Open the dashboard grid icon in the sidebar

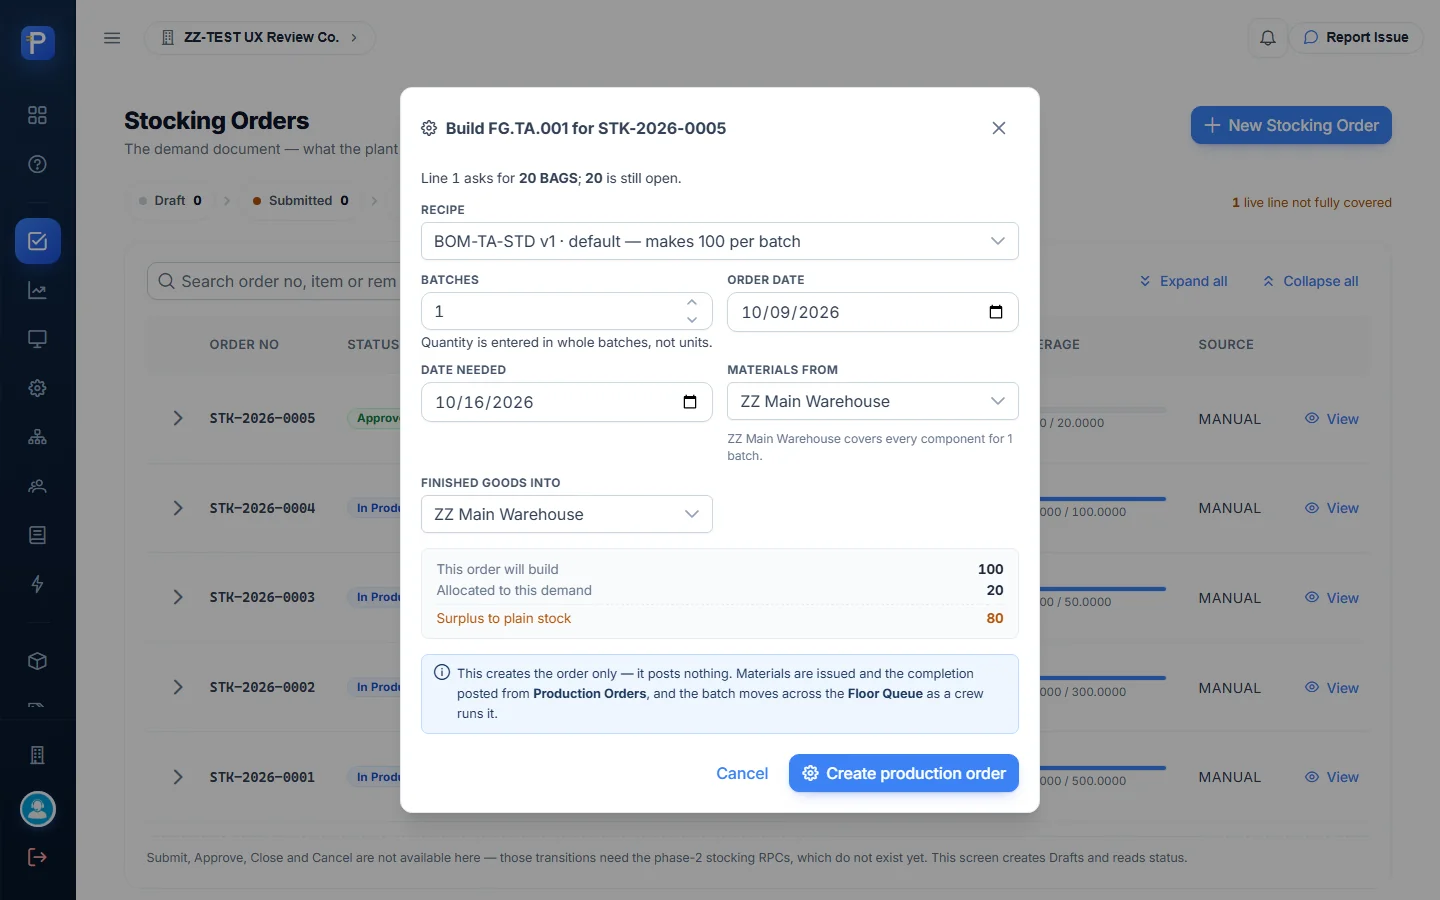click(38, 115)
